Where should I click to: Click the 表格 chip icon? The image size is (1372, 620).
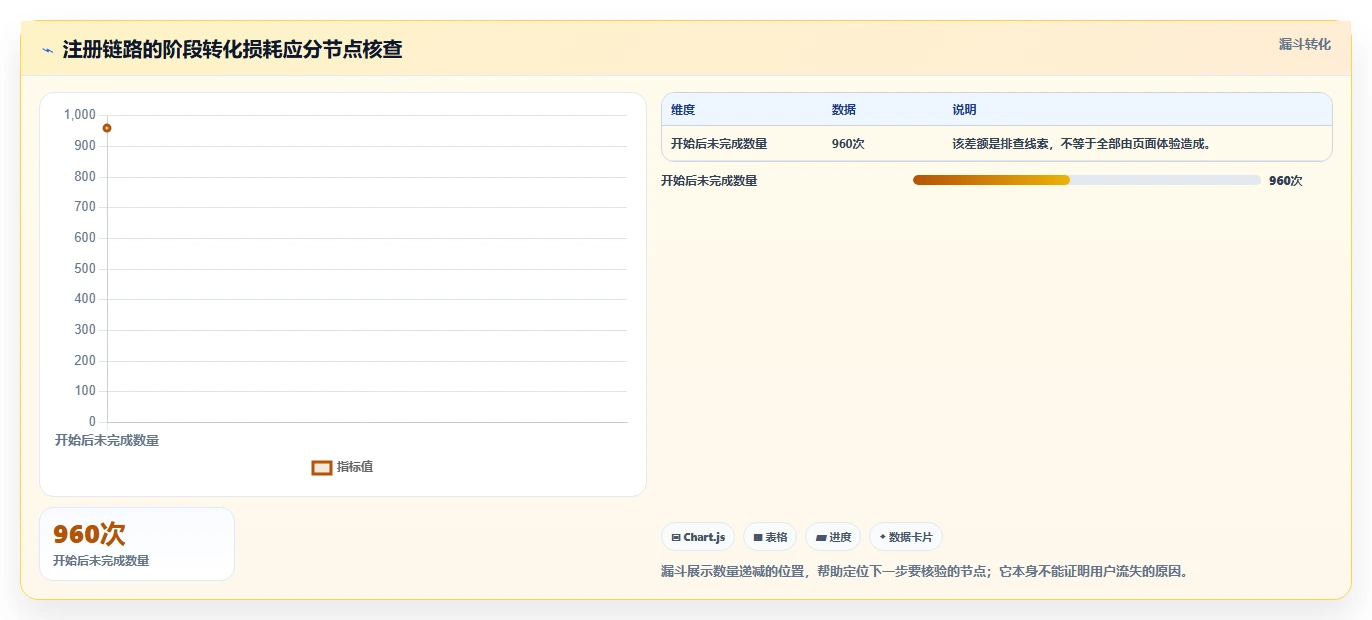pyautogui.click(x=758, y=538)
